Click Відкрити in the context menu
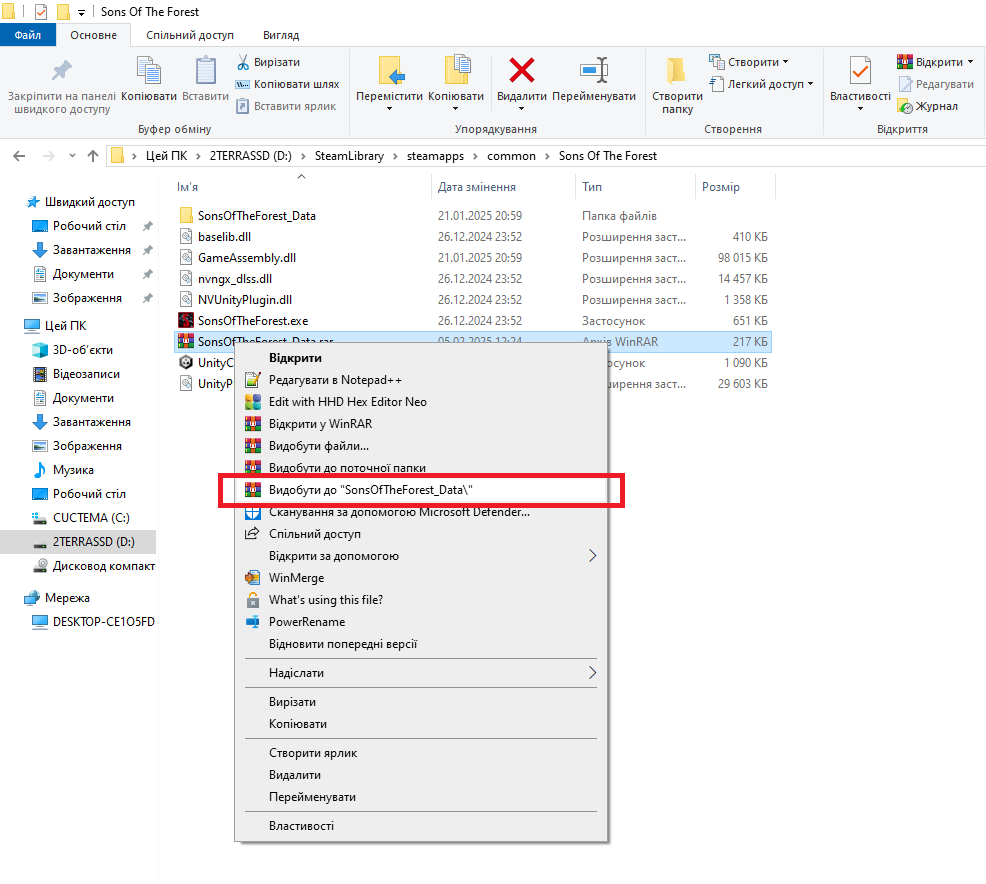The height and width of the screenshot is (884, 986). [421, 358]
